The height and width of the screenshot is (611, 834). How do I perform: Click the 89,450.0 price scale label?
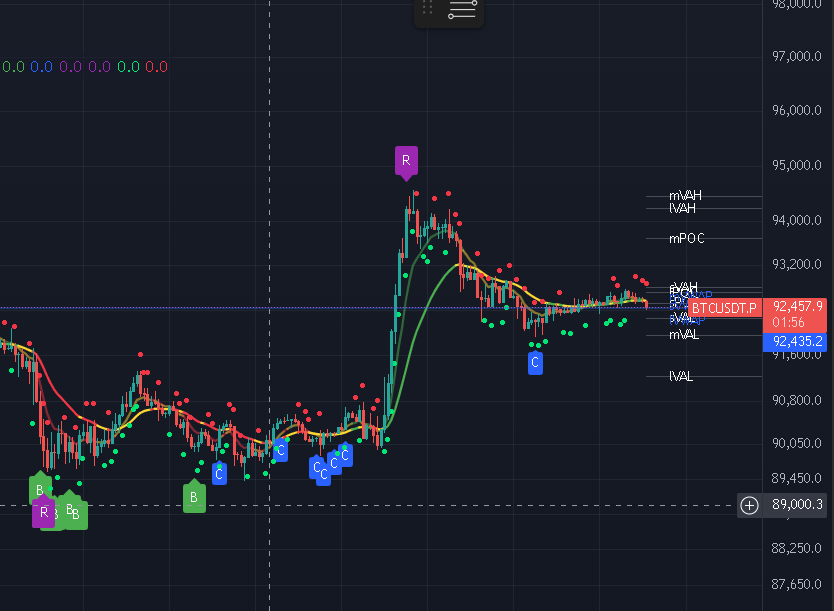tap(797, 478)
